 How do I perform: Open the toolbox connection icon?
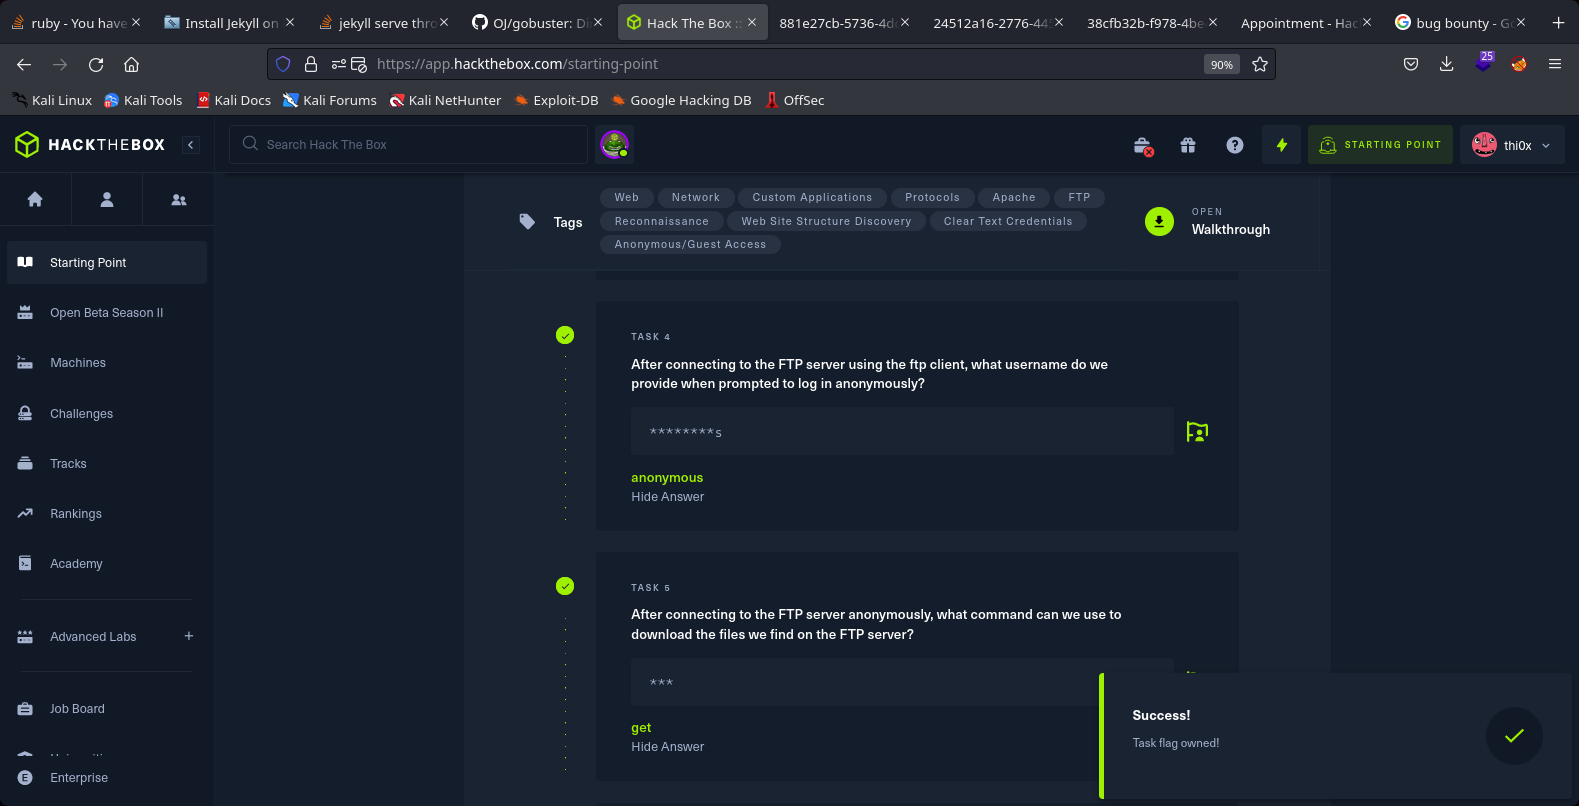(1143, 146)
